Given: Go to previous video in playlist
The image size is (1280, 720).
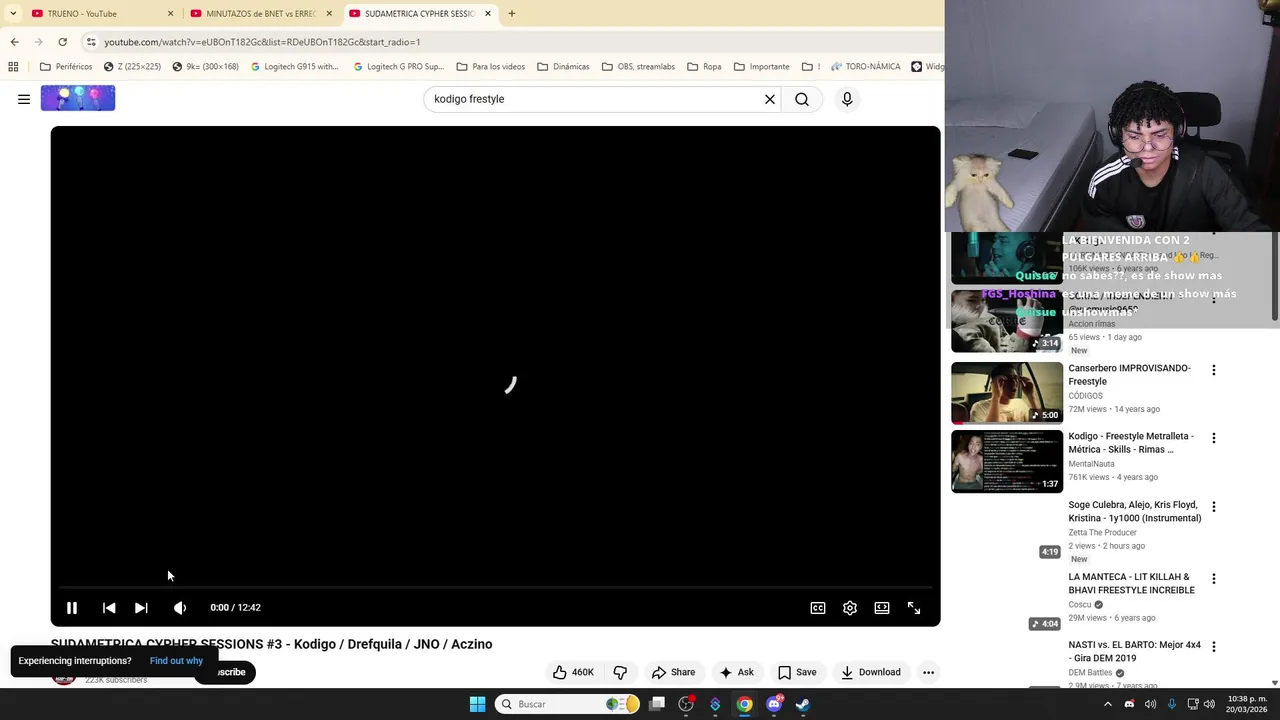Looking at the screenshot, I should 109,608.
